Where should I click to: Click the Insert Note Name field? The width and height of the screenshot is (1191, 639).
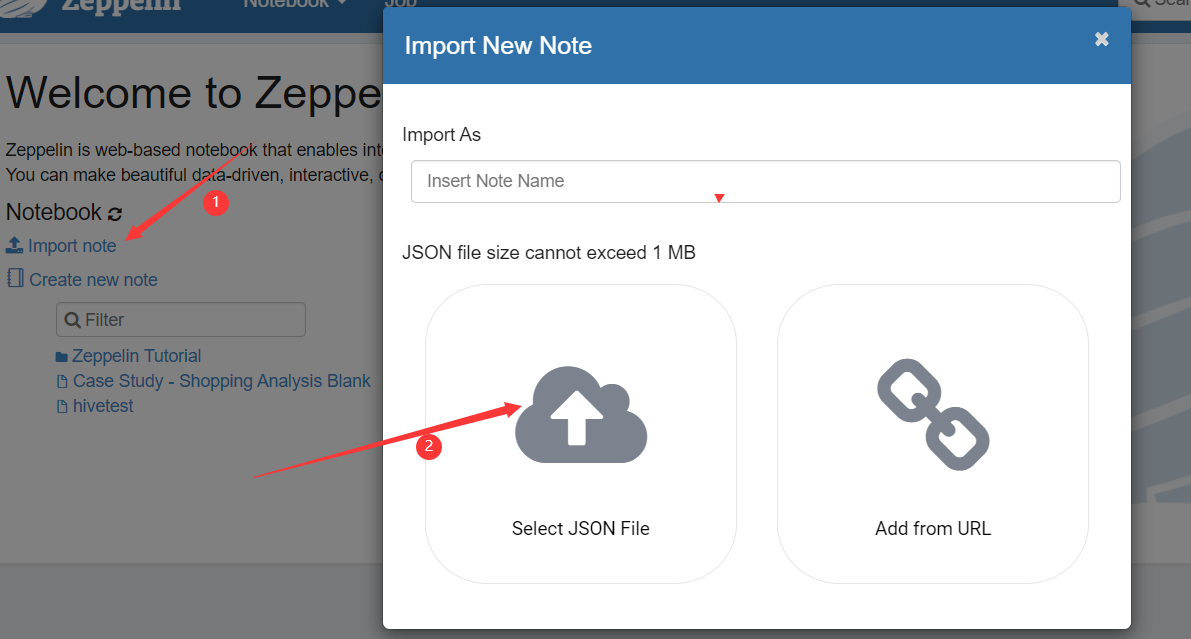click(x=766, y=181)
